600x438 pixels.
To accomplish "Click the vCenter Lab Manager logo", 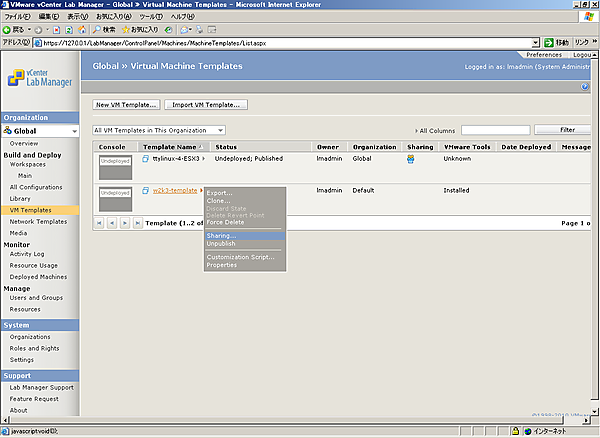I will point(40,80).
